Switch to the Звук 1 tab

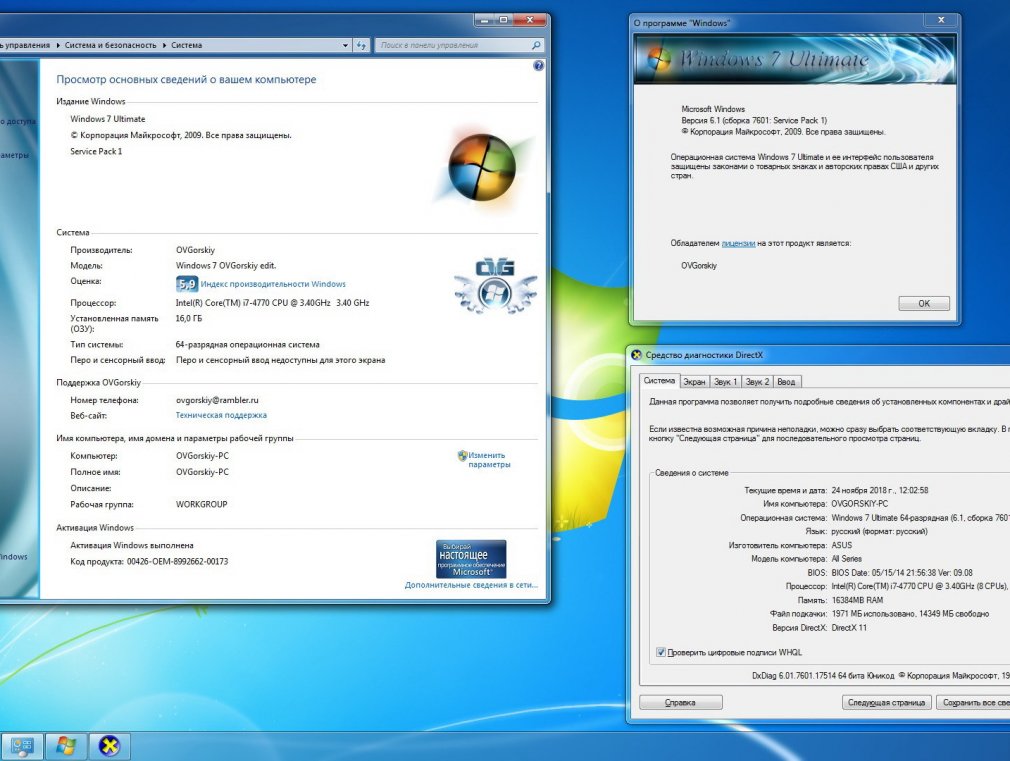coord(725,382)
